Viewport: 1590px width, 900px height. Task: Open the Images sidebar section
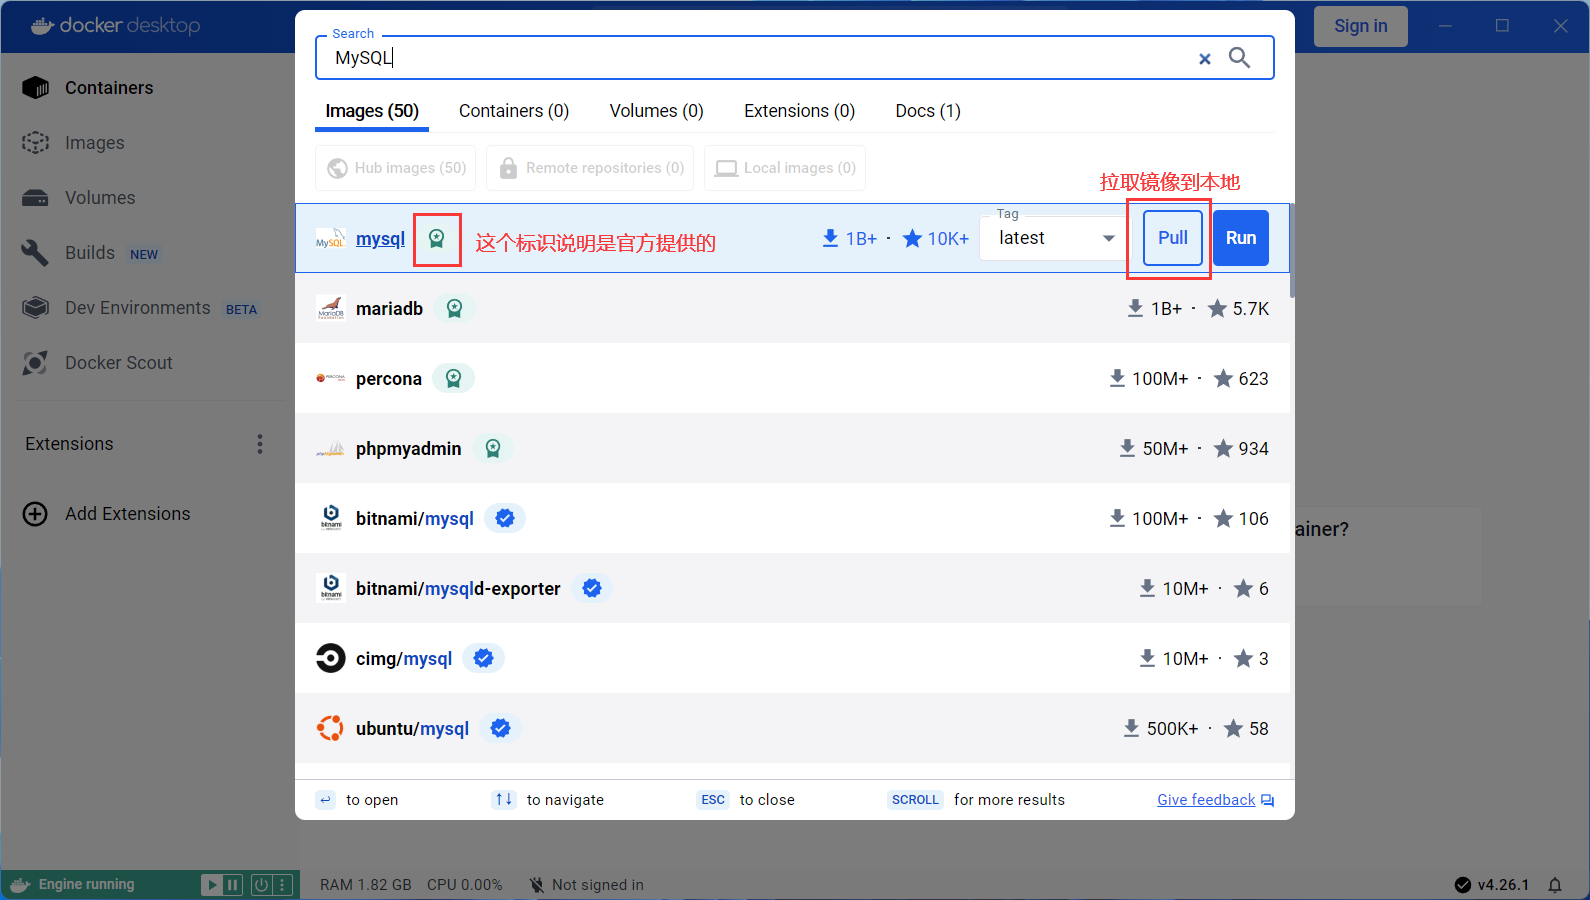94,143
